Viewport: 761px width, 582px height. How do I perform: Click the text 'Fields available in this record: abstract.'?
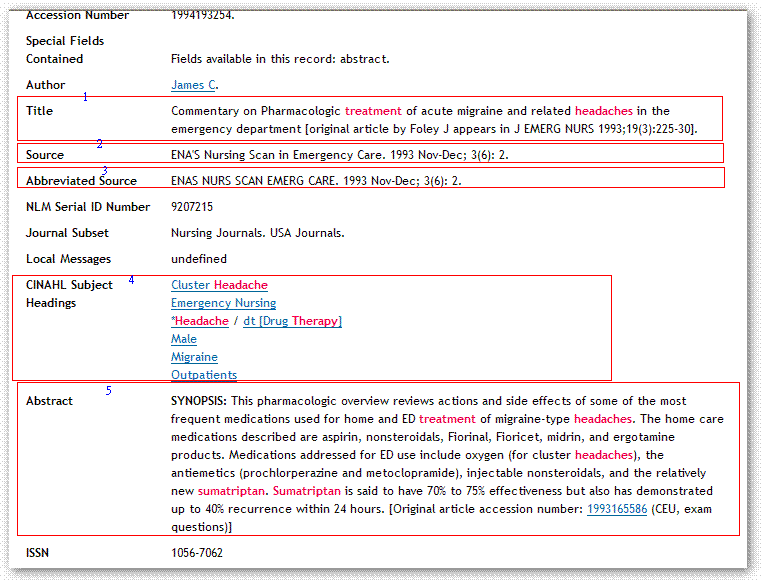(x=280, y=59)
